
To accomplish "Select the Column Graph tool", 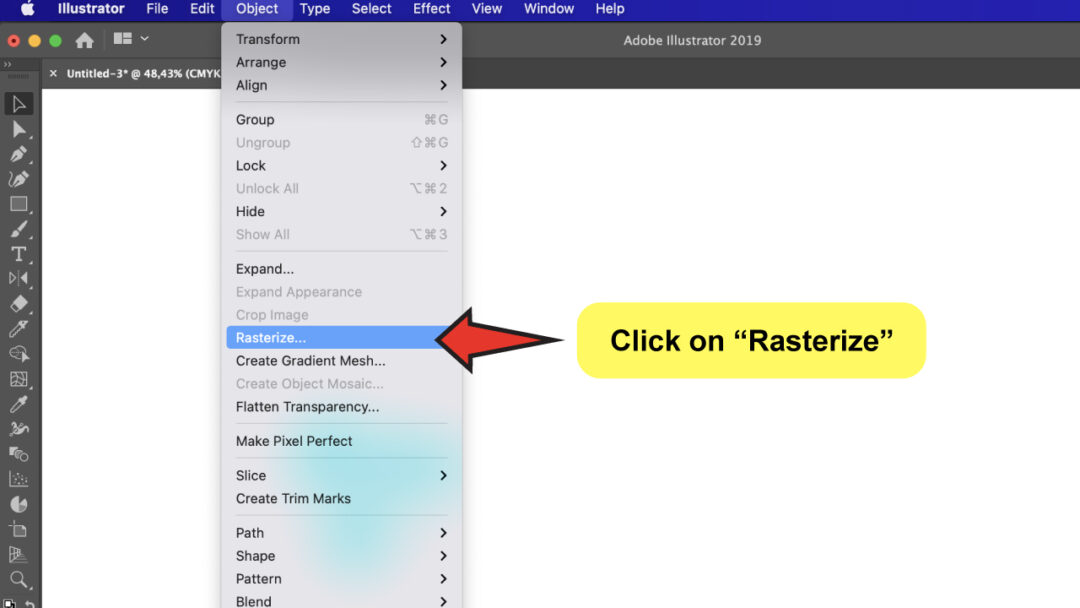I will [18, 477].
